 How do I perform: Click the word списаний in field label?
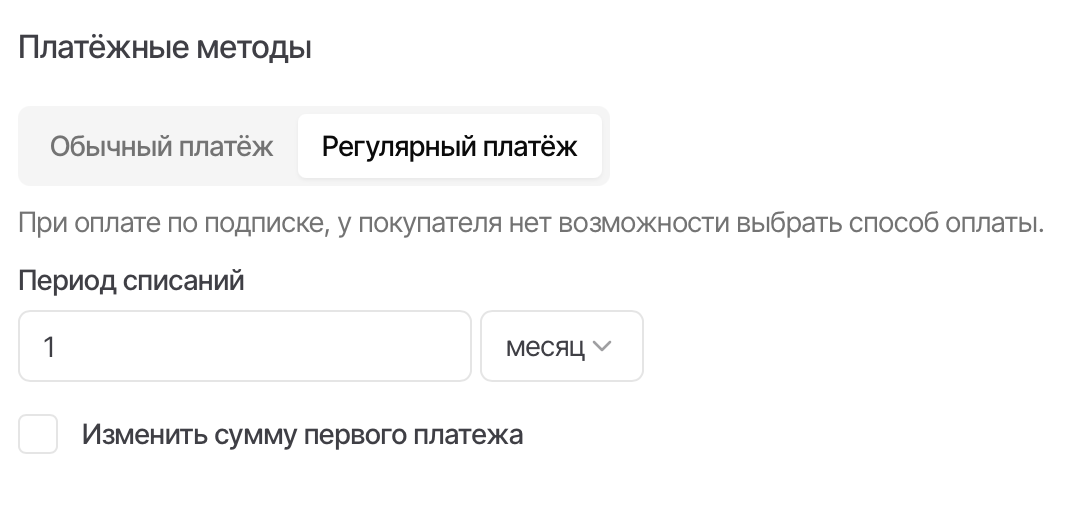183,280
